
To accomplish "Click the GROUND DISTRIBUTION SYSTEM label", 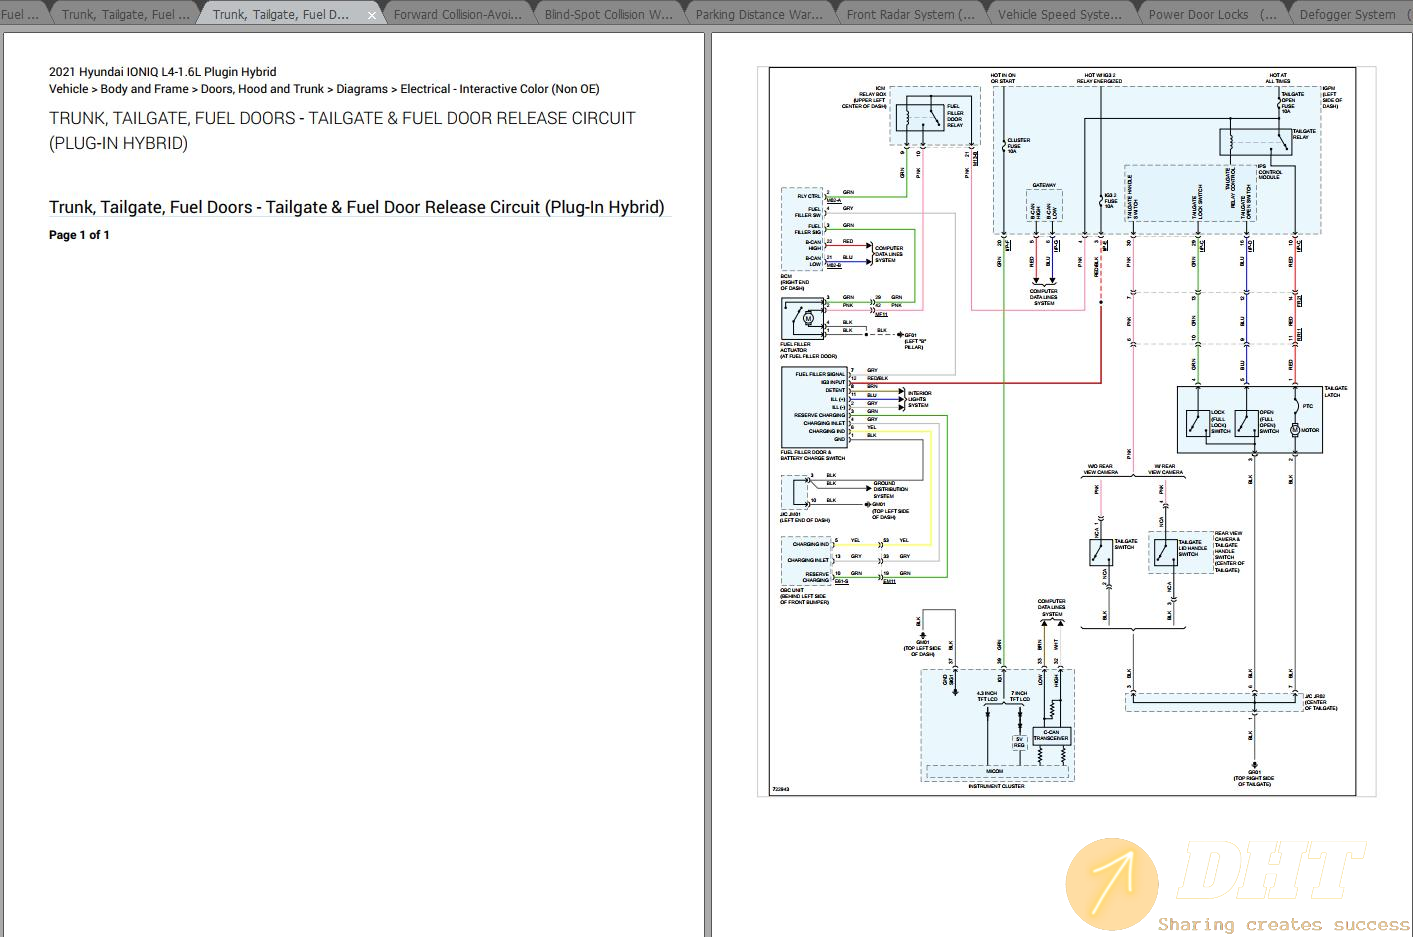I will [x=890, y=490].
